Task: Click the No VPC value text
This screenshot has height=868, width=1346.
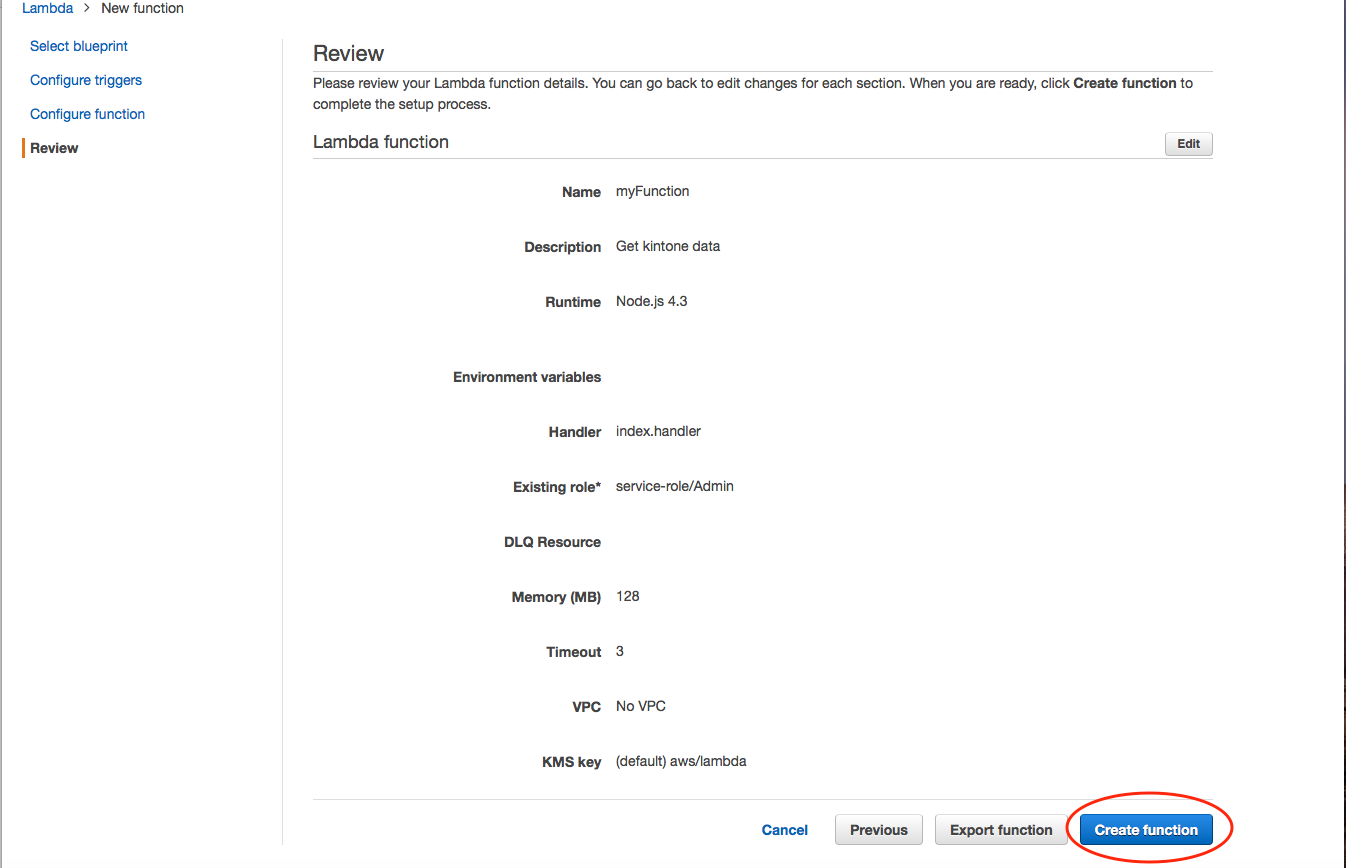Action: click(x=640, y=706)
